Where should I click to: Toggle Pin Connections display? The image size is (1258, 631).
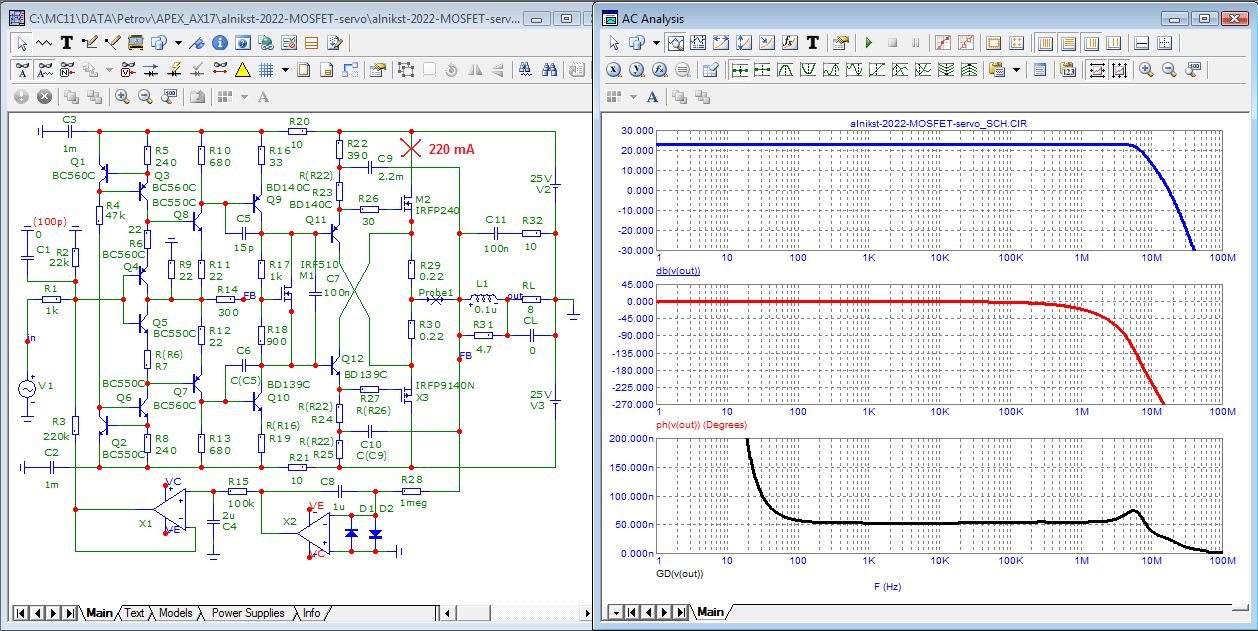[x=220, y=71]
